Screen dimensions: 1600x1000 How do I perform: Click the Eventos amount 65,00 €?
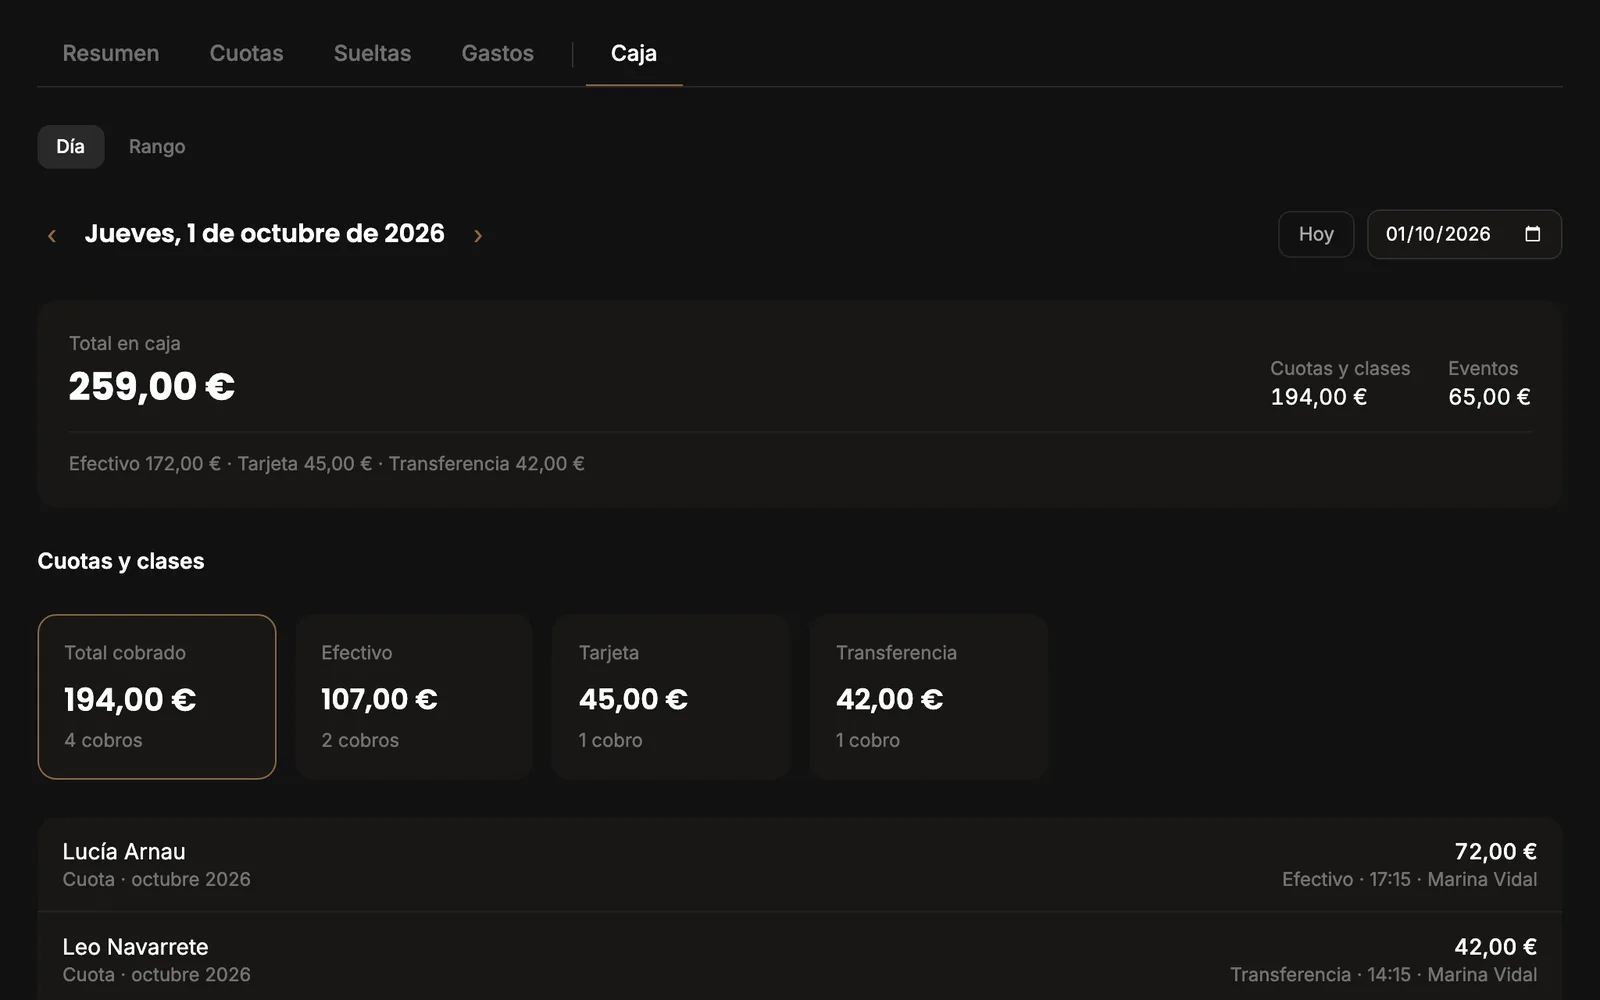pos(1489,397)
